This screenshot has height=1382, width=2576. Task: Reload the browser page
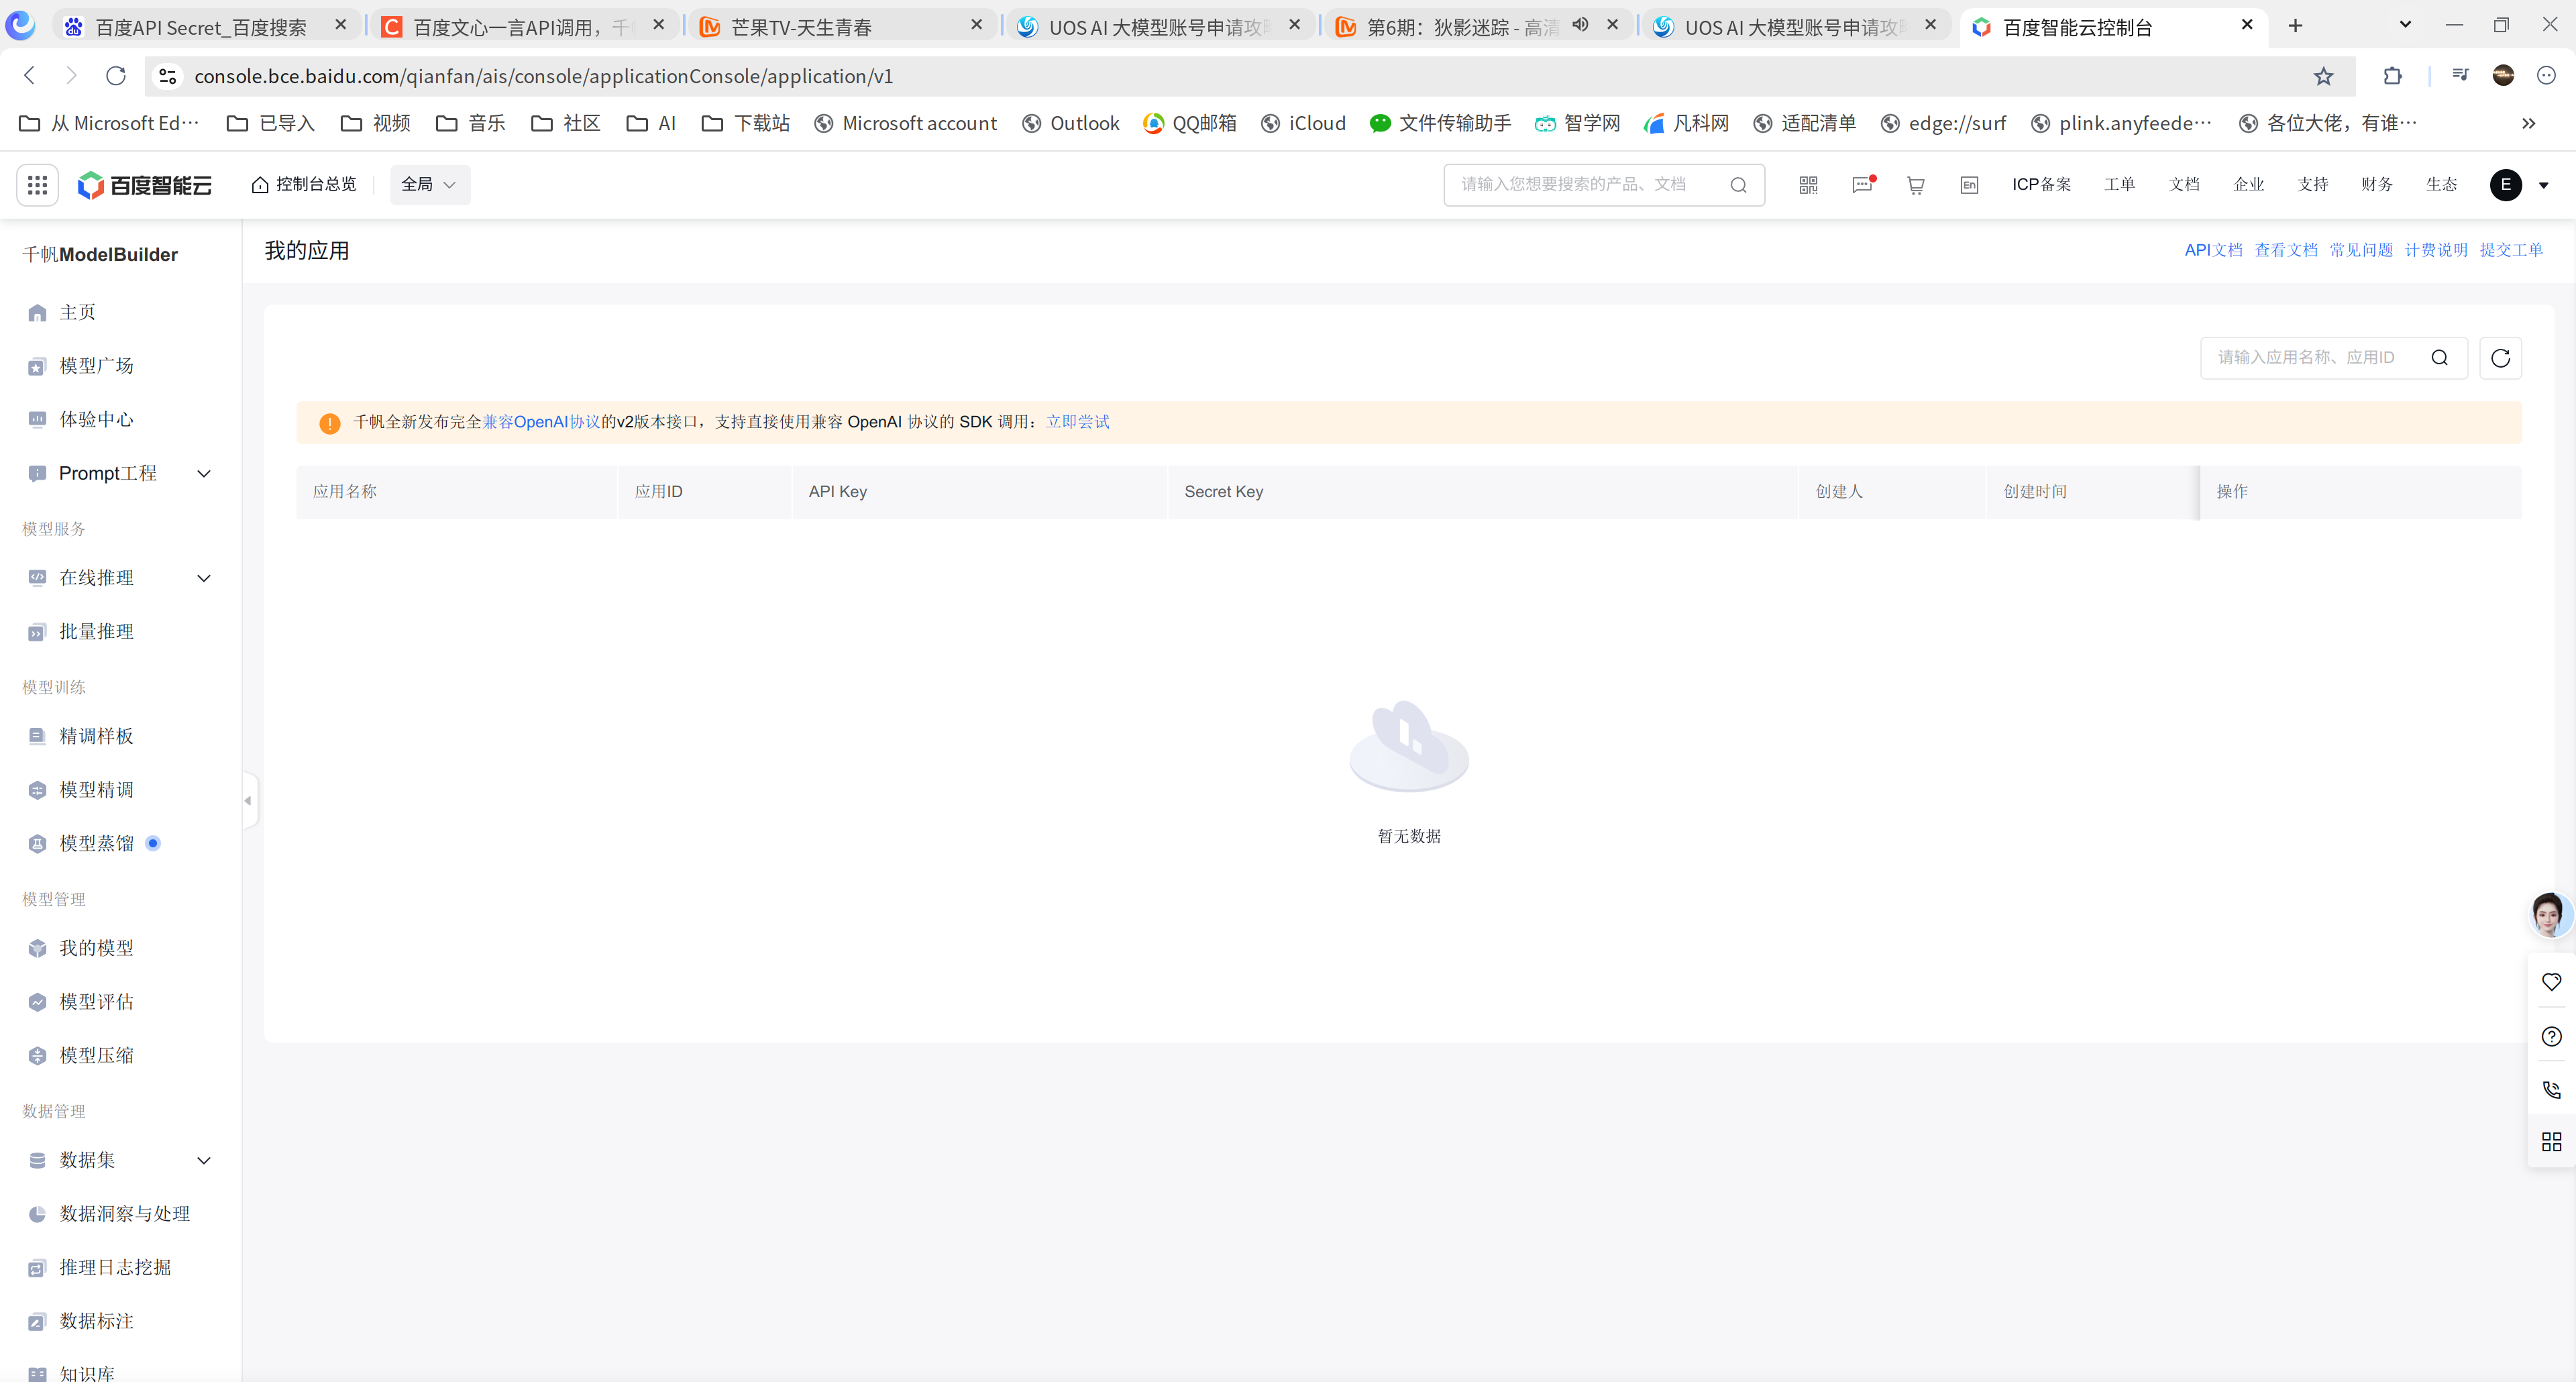point(116,76)
